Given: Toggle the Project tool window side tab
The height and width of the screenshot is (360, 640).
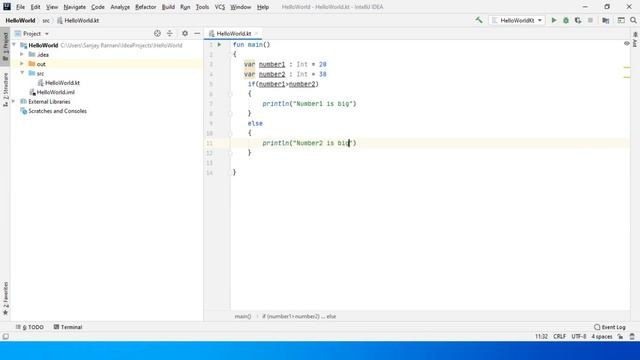Looking at the screenshot, I should click(x=5, y=46).
